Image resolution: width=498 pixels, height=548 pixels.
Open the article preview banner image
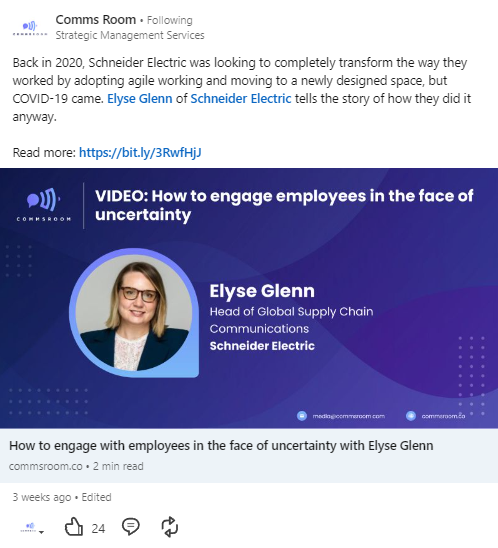click(x=249, y=298)
